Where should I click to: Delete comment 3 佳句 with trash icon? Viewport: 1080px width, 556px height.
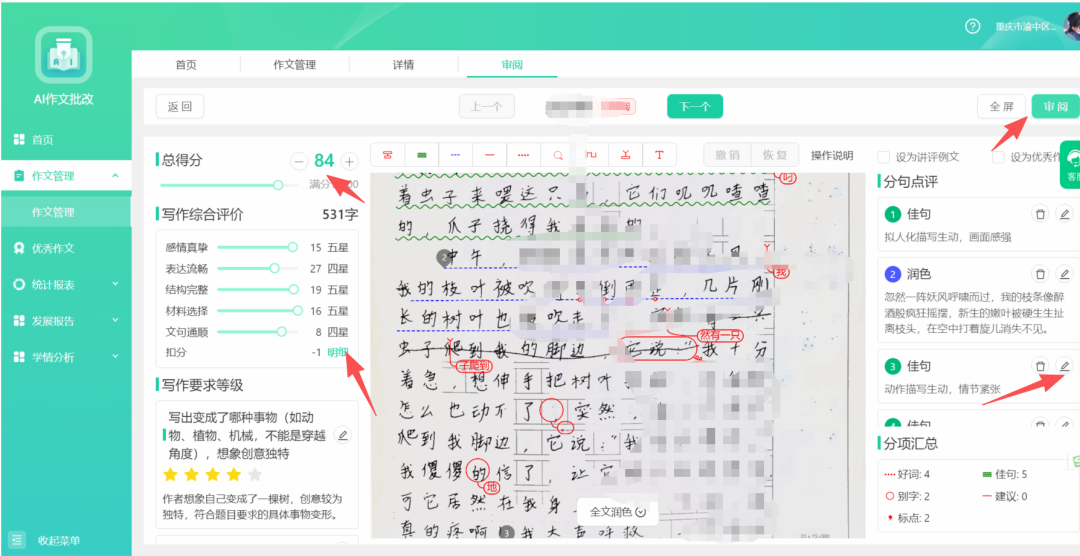(1041, 366)
